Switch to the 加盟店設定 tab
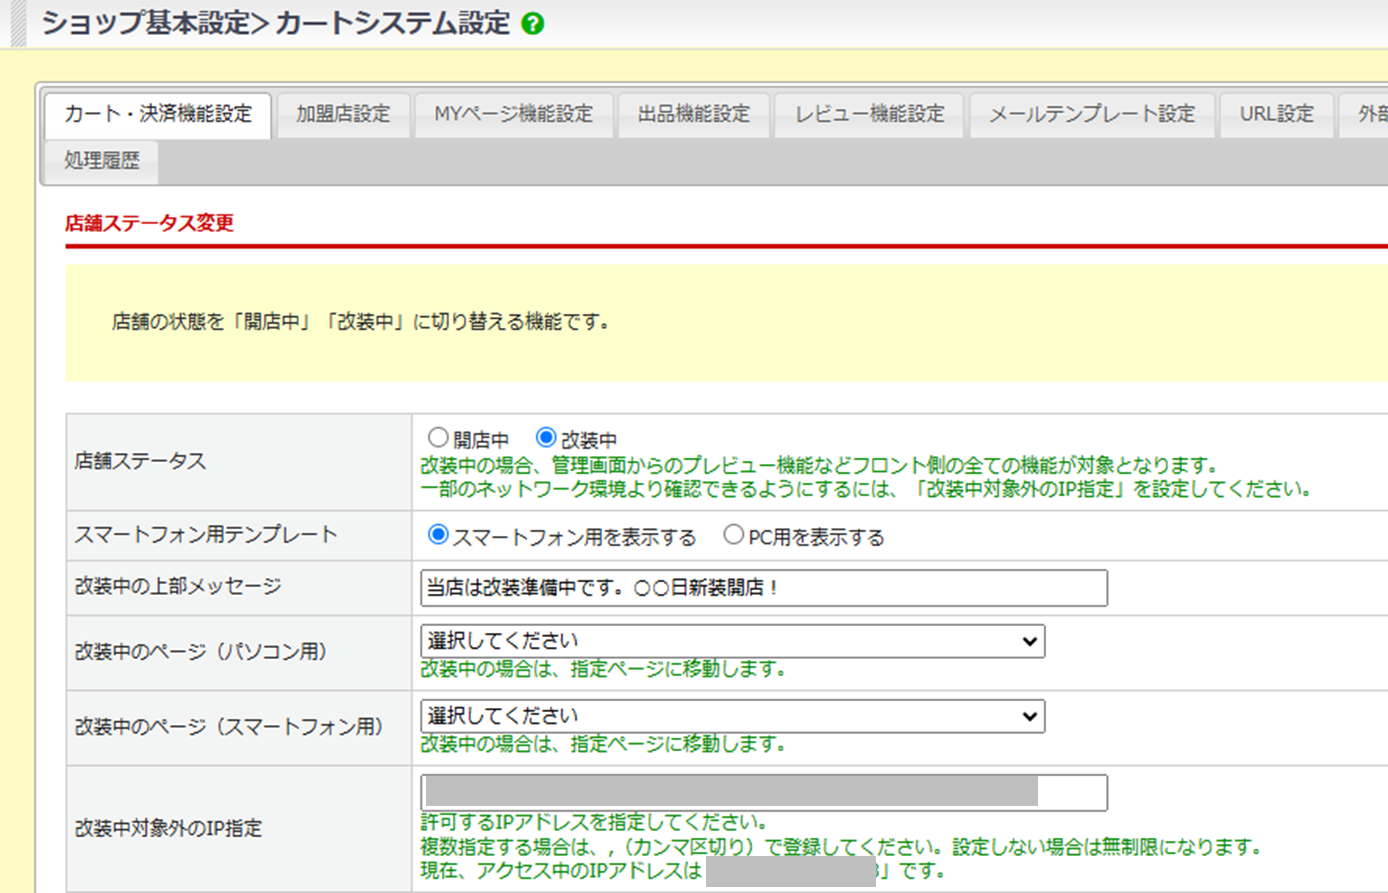This screenshot has width=1388, height=893. pos(343,114)
